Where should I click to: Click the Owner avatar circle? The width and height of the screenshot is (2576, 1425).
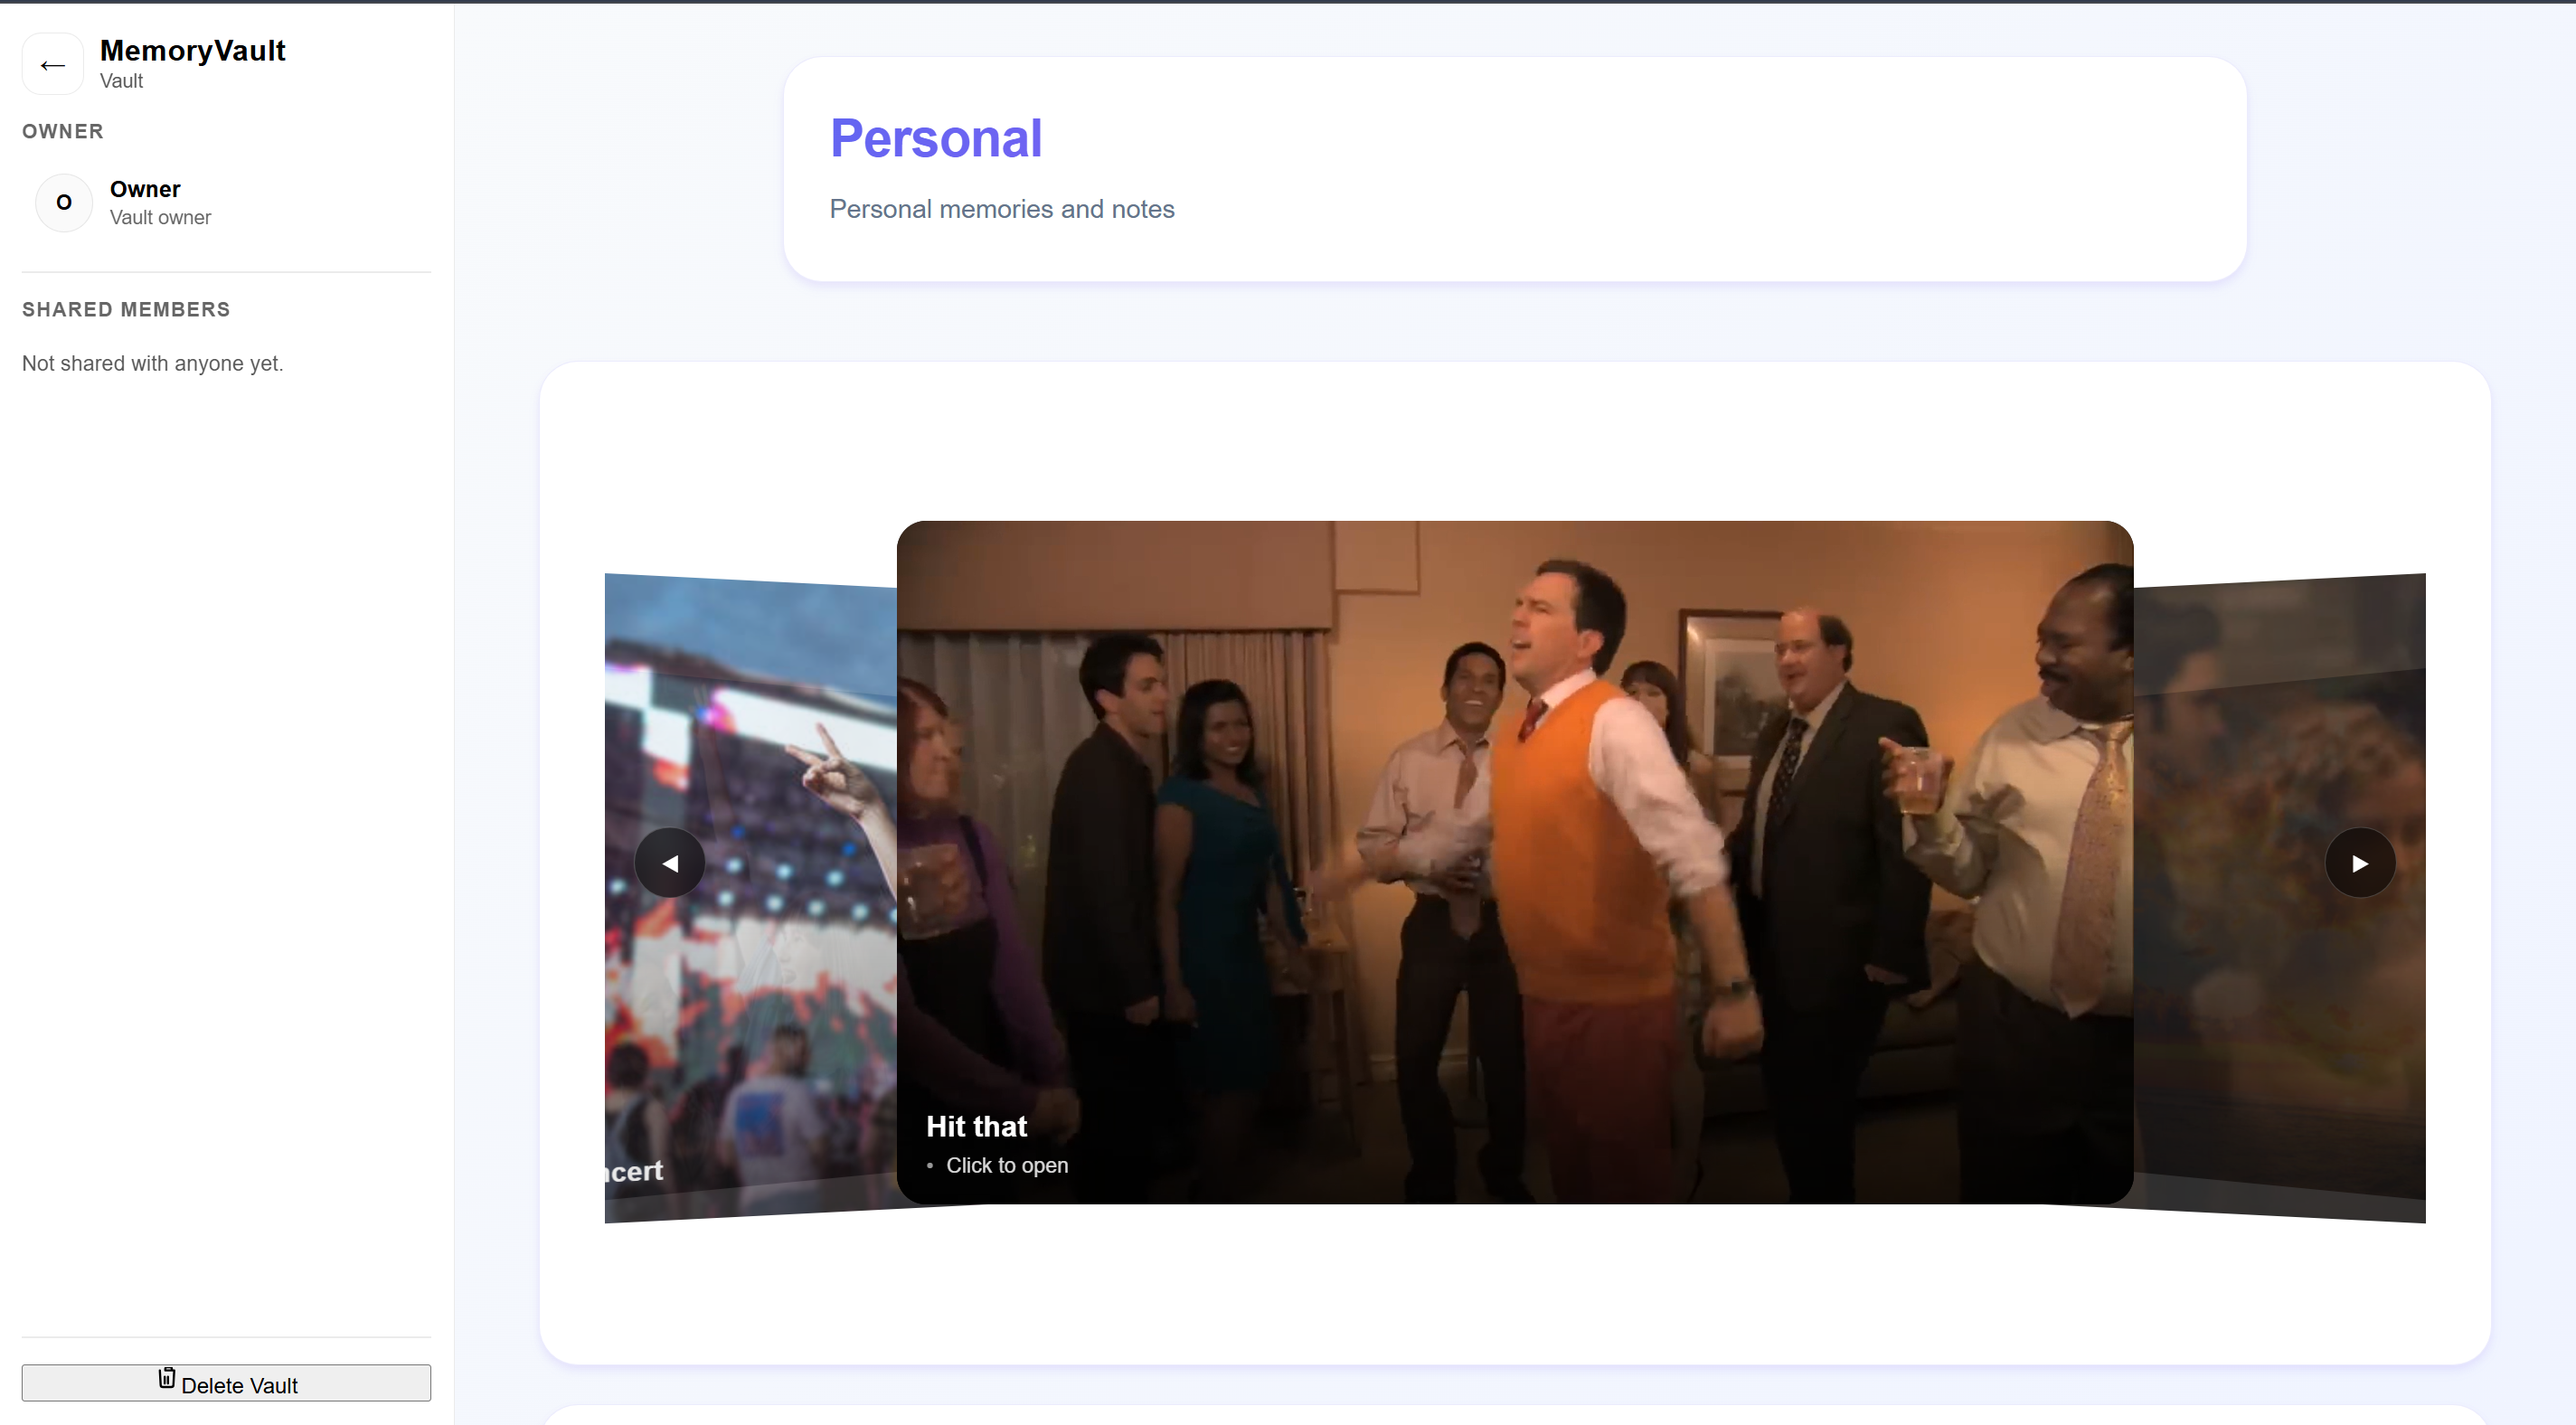tap(64, 203)
